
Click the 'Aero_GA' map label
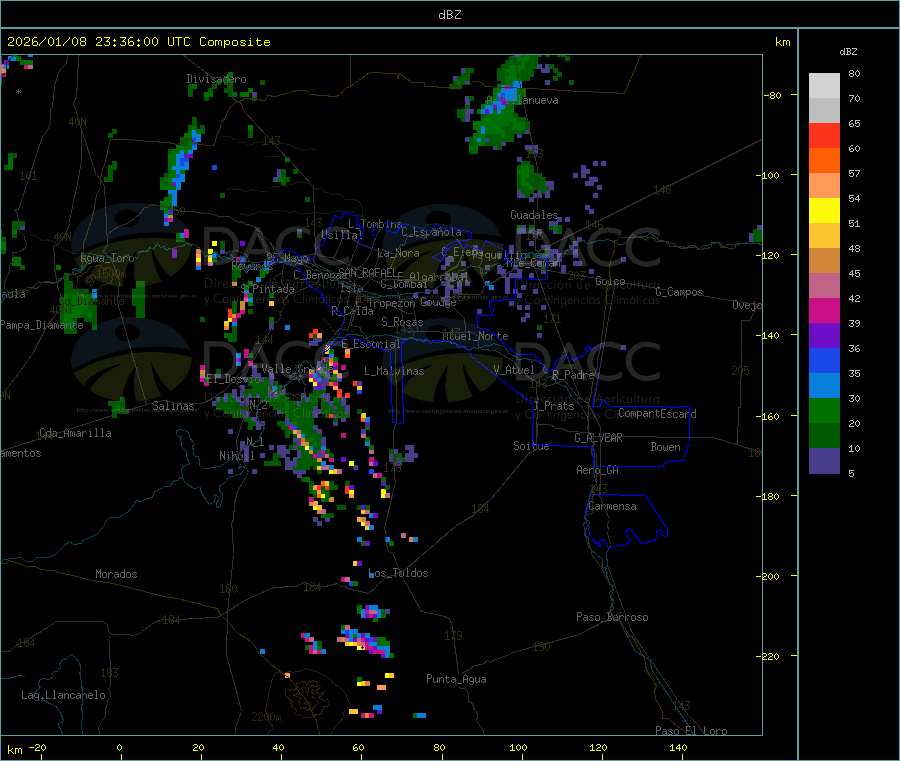tap(597, 470)
